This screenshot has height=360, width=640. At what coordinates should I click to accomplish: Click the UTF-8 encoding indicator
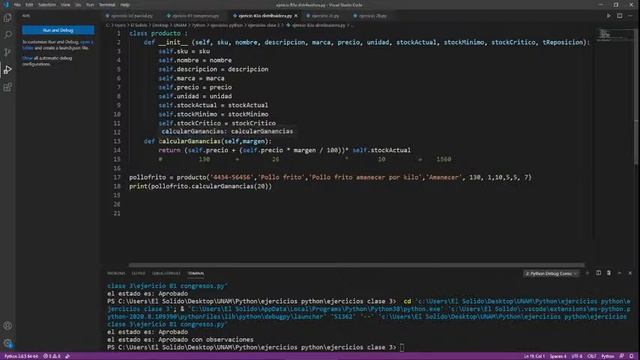click(577, 356)
